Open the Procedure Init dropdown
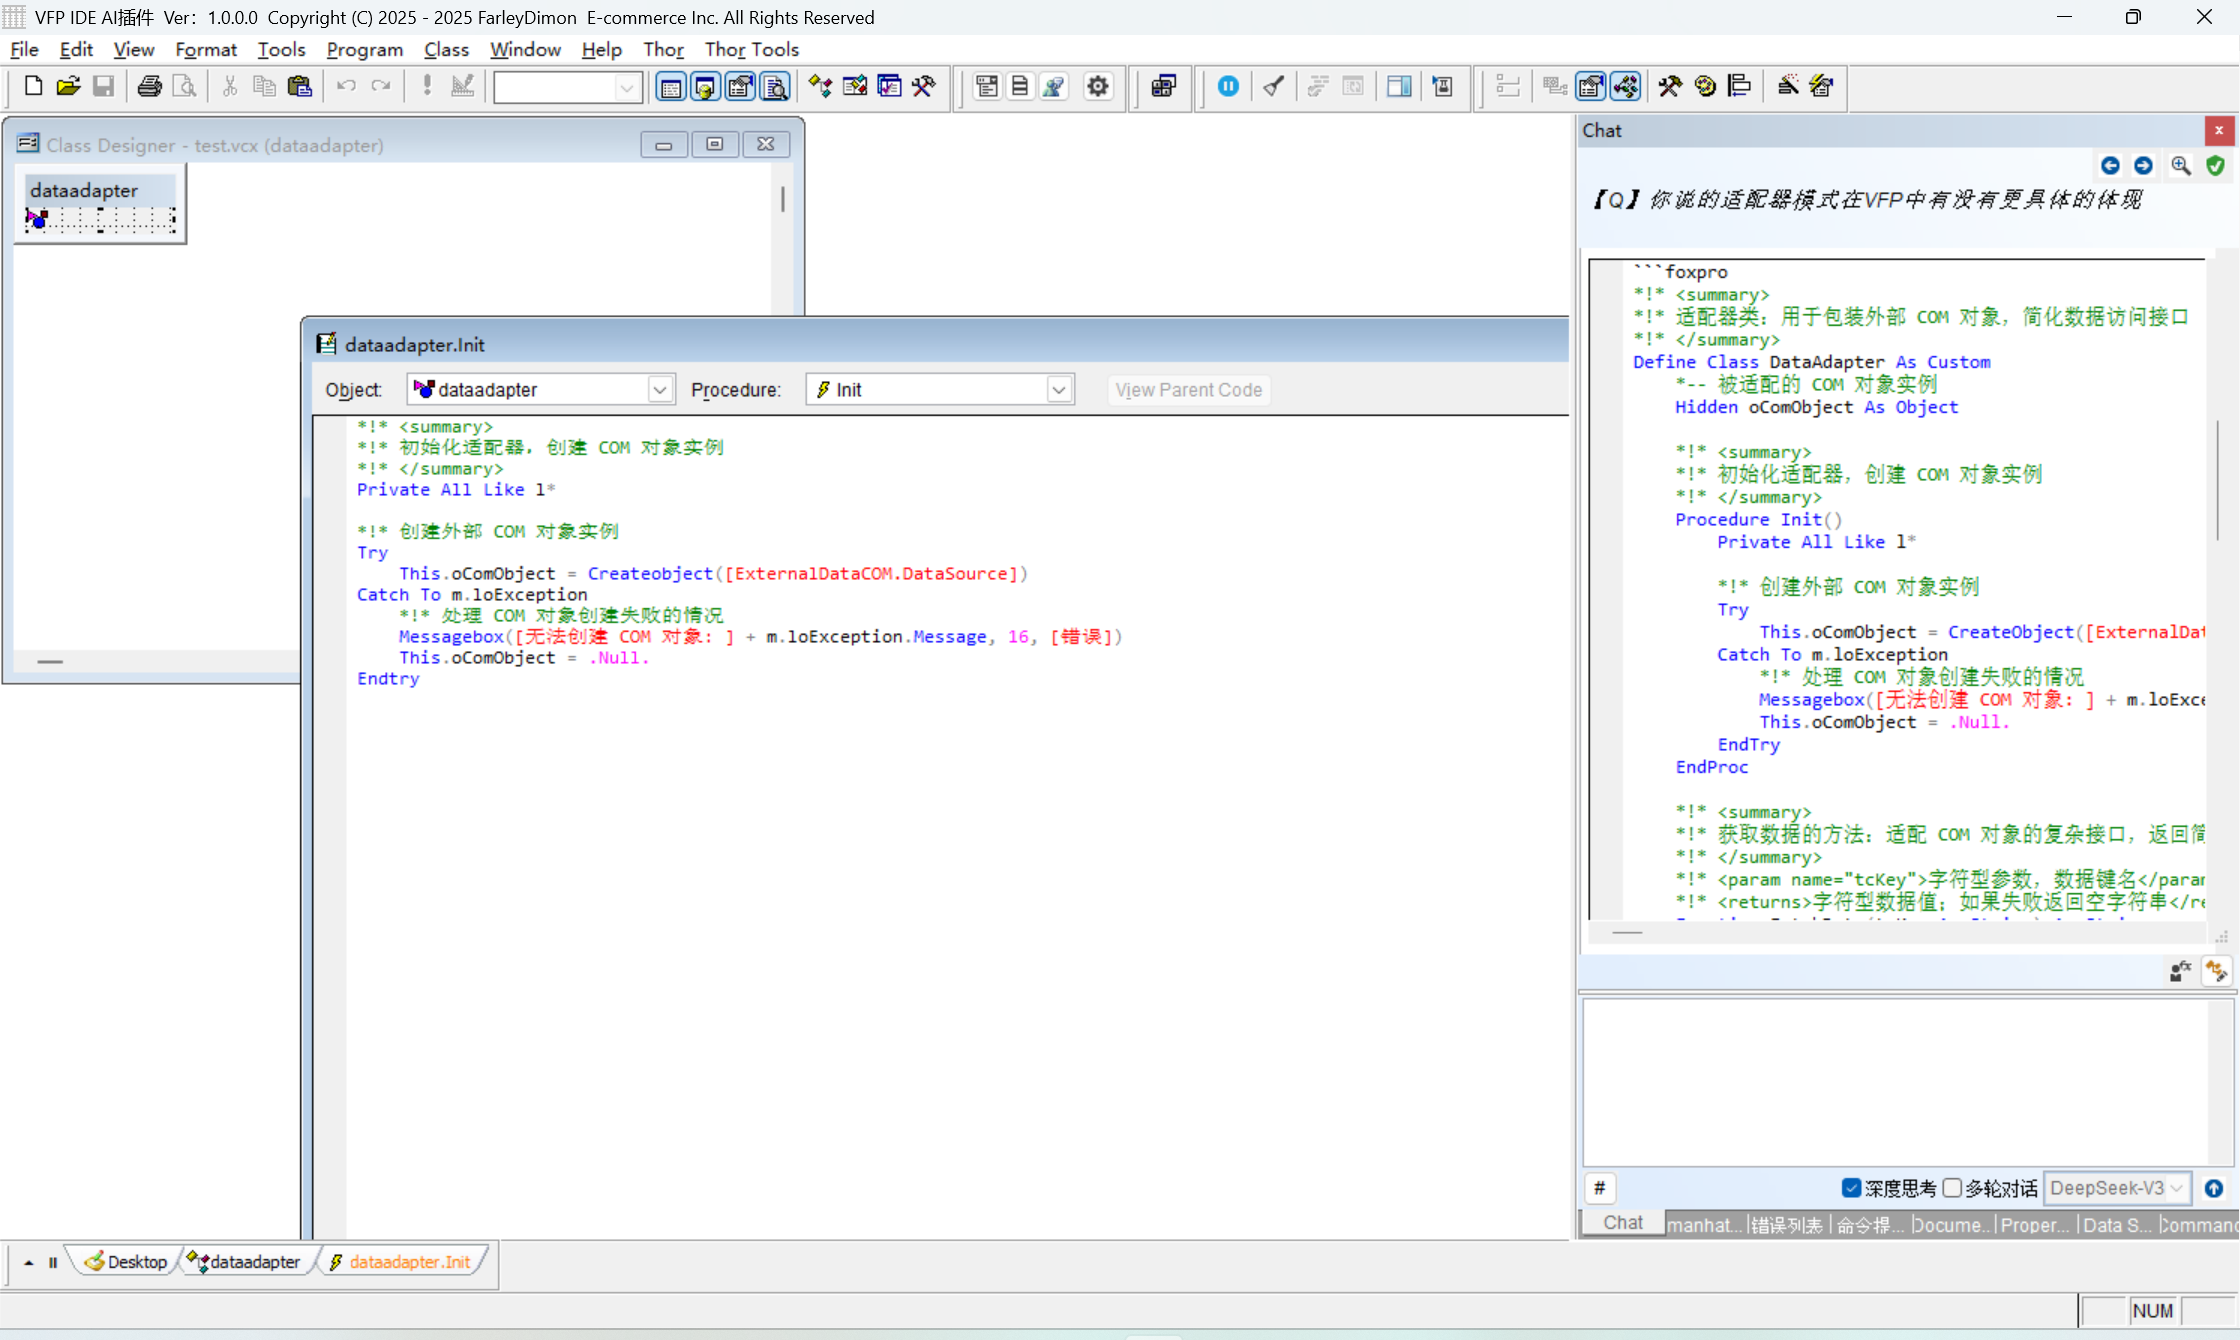Screen dimensions: 2240x1340 [1058, 390]
